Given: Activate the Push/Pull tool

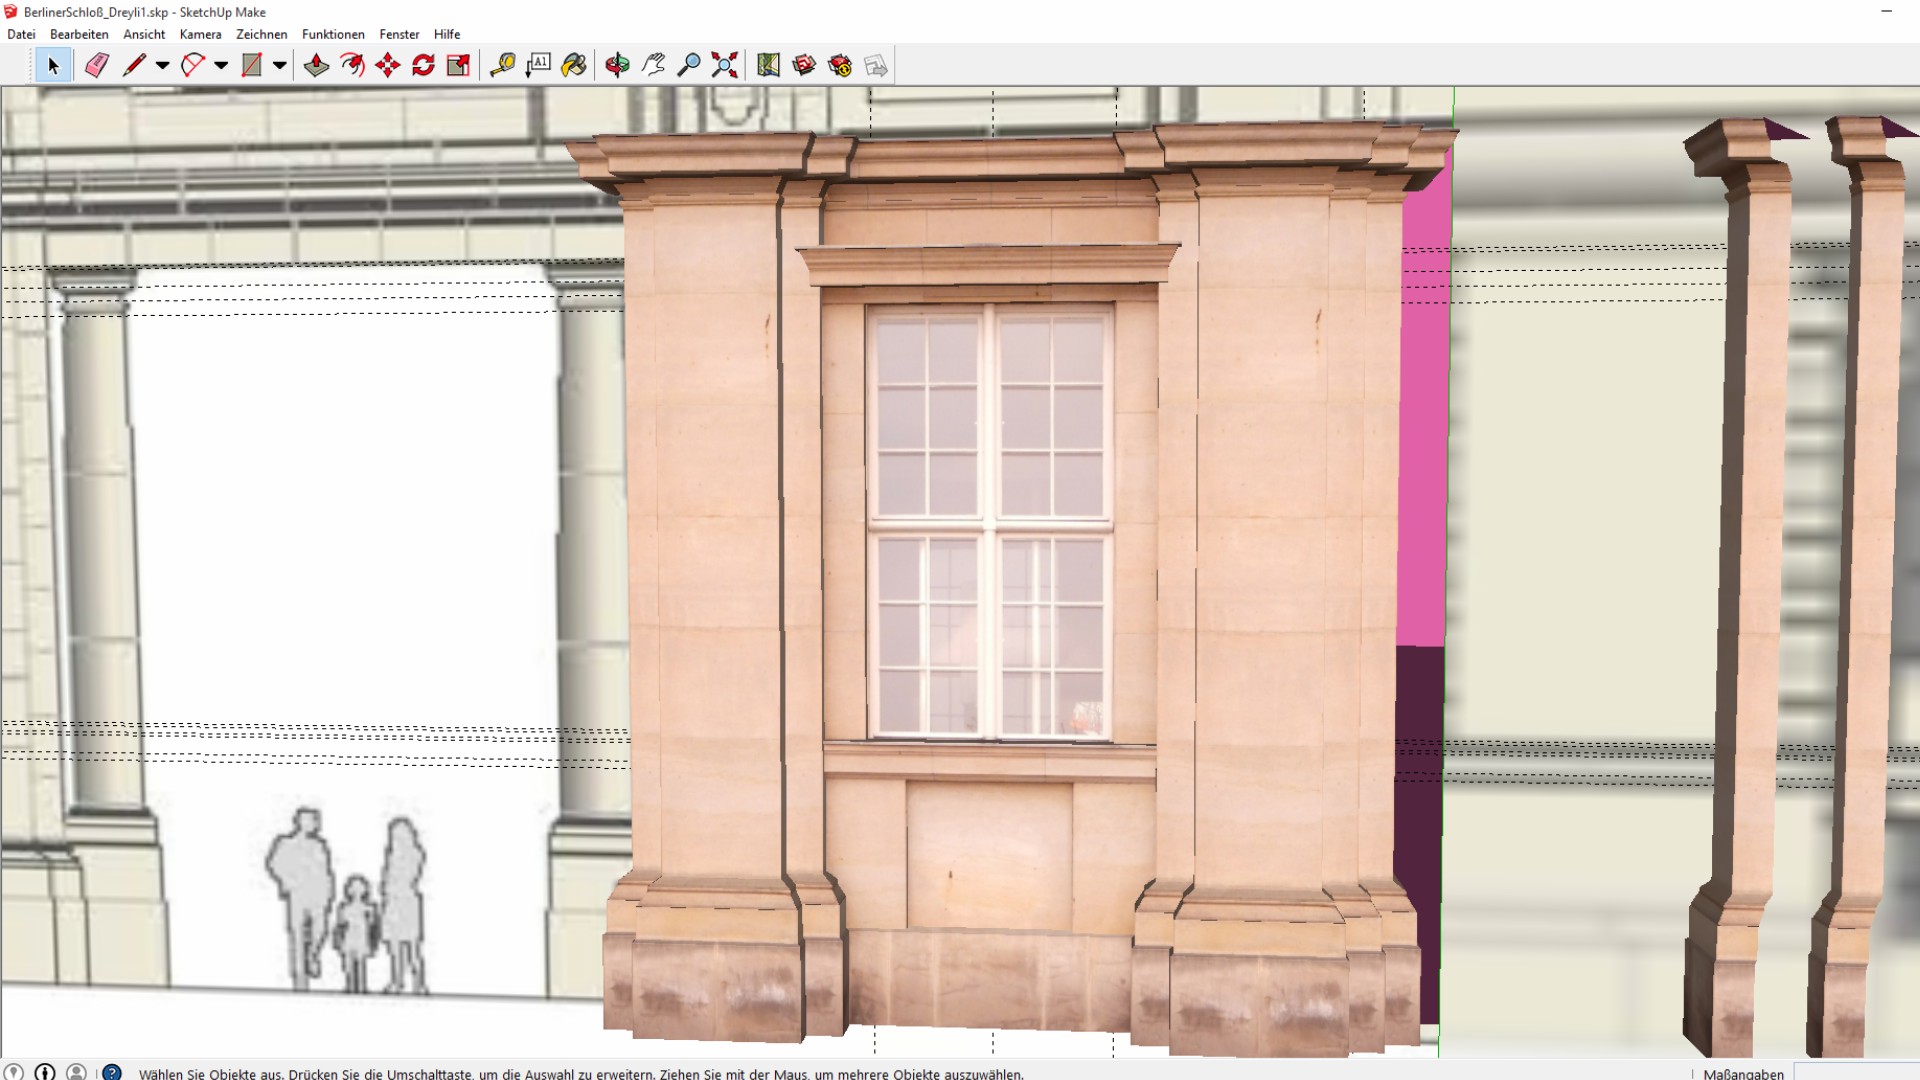Looking at the screenshot, I should [x=316, y=66].
